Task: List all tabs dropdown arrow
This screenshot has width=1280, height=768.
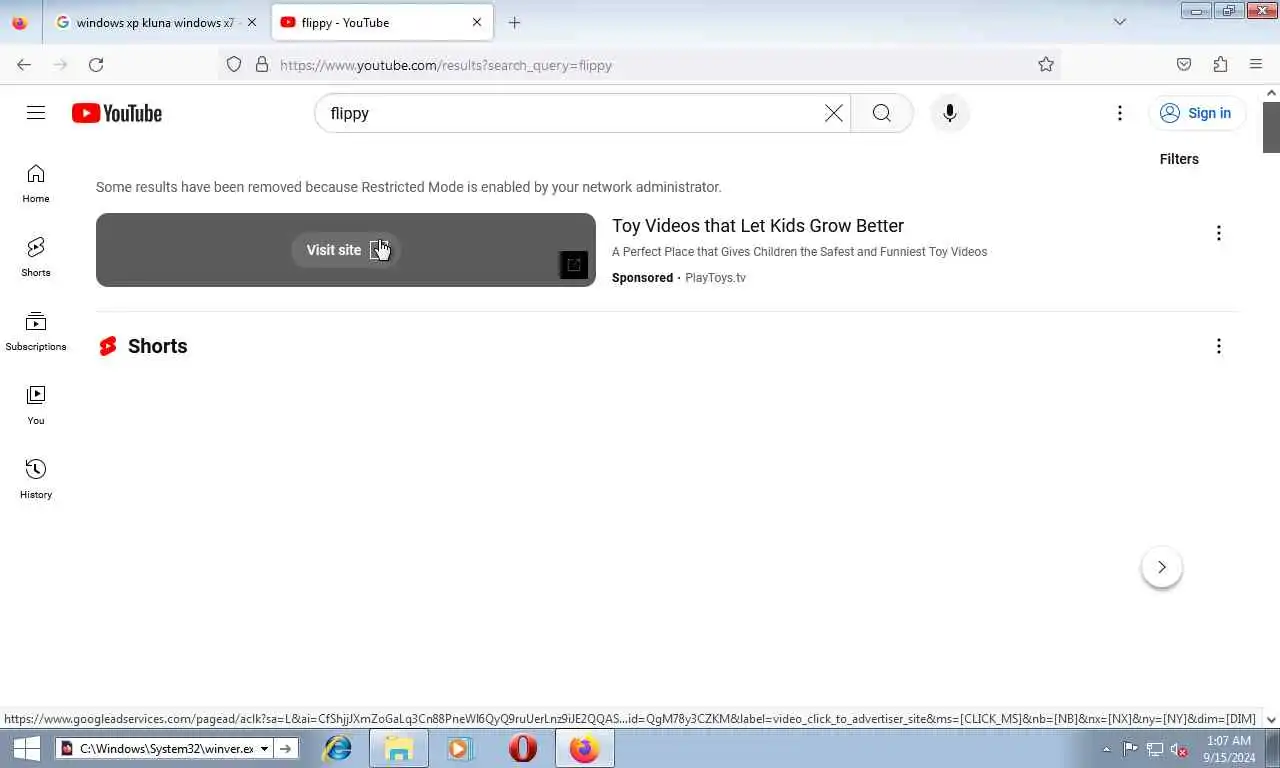Action: 1120,22
